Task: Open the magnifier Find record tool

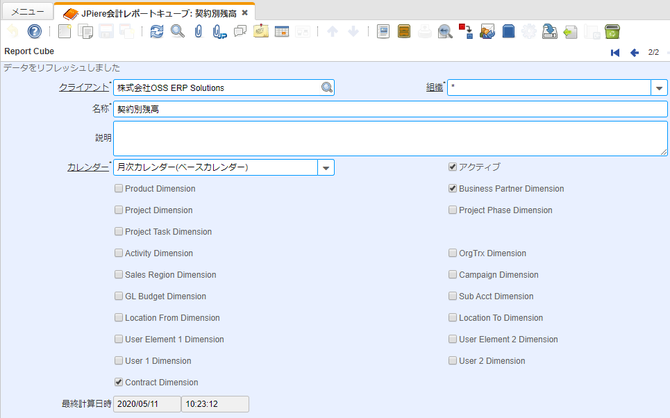Action: point(177,31)
